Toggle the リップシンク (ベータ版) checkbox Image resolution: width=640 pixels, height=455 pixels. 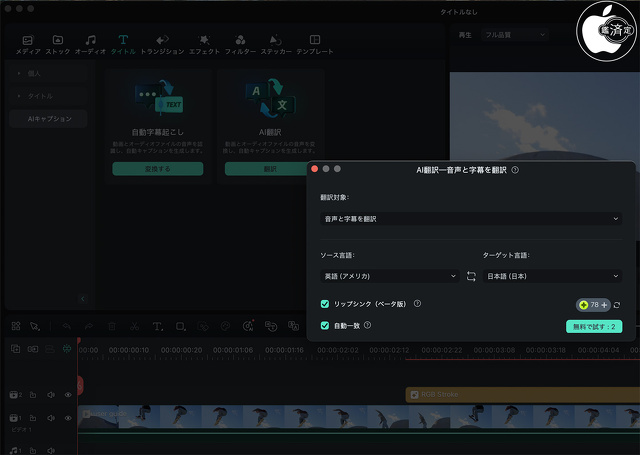click(325, 304)
